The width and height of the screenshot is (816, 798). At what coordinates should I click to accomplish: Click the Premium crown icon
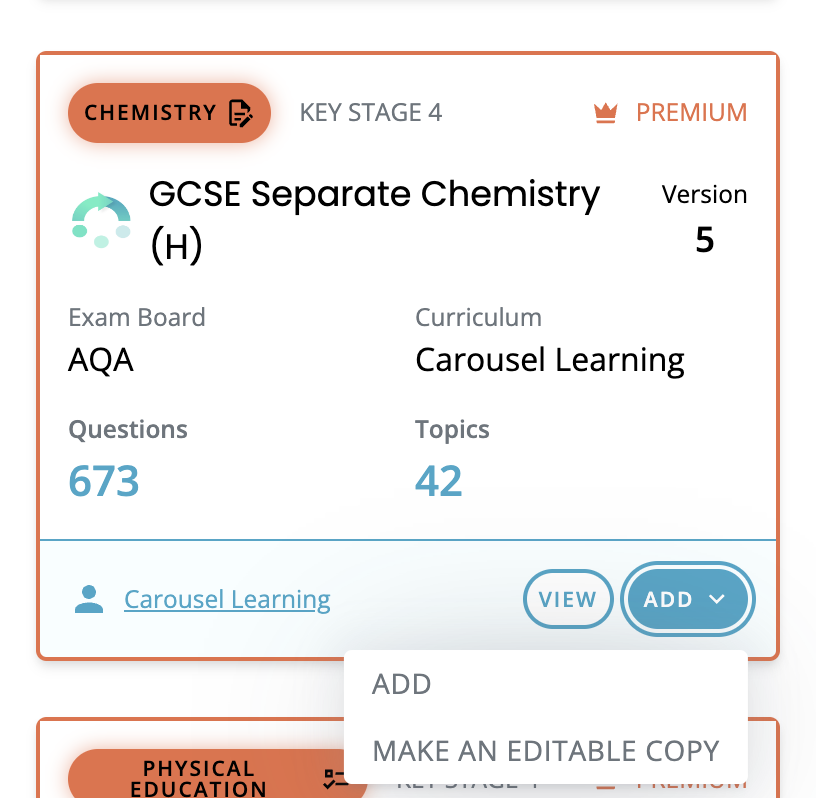605,113
